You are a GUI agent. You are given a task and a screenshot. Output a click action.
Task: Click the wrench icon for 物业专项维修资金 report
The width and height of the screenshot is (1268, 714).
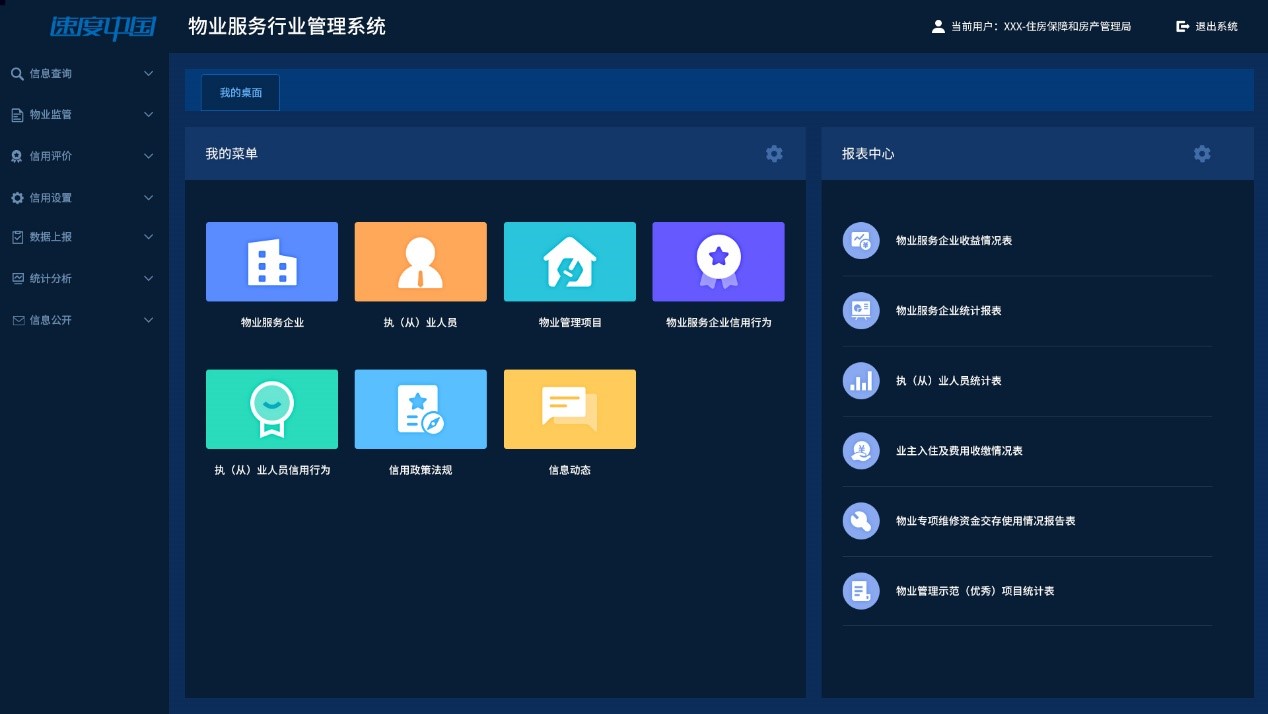click(x=860, y=521)
